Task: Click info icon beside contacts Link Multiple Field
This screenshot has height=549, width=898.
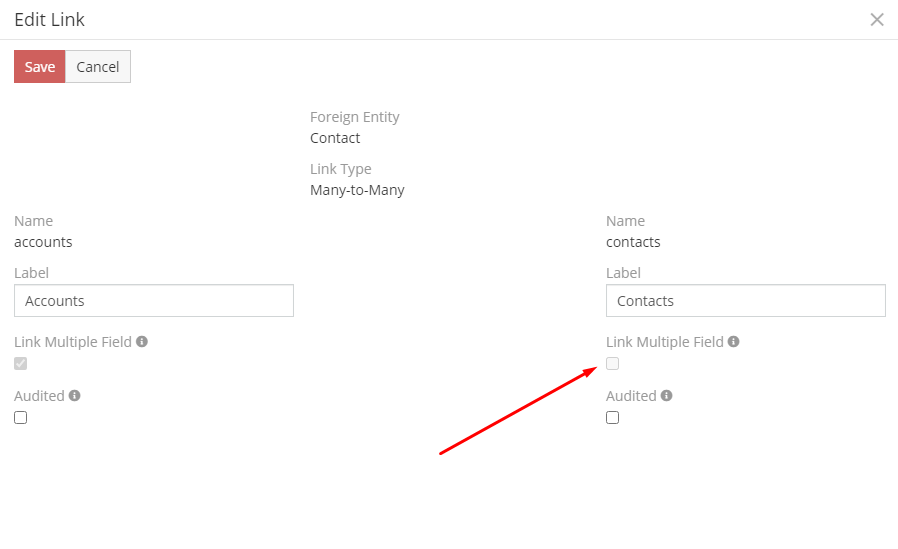Action: pos(734,342)
